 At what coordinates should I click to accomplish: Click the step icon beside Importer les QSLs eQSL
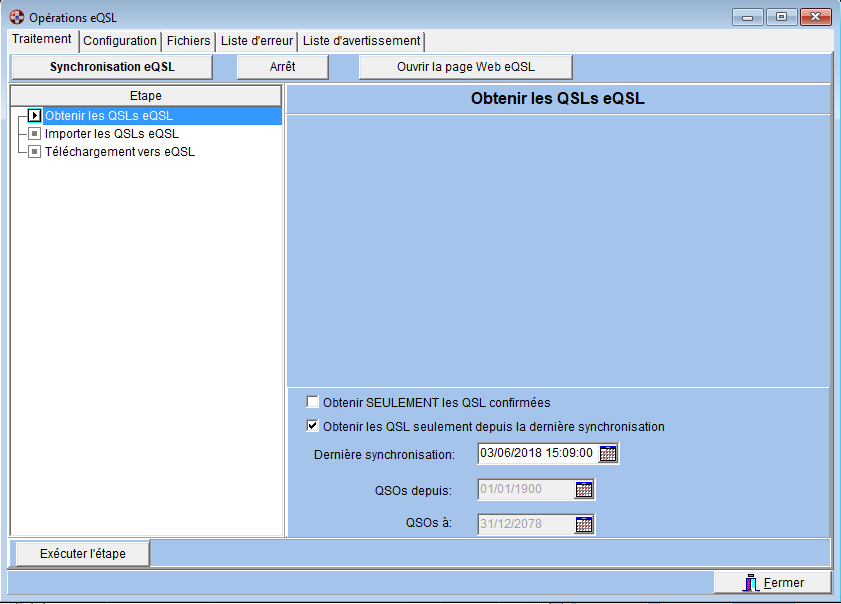tap(35, 134)
